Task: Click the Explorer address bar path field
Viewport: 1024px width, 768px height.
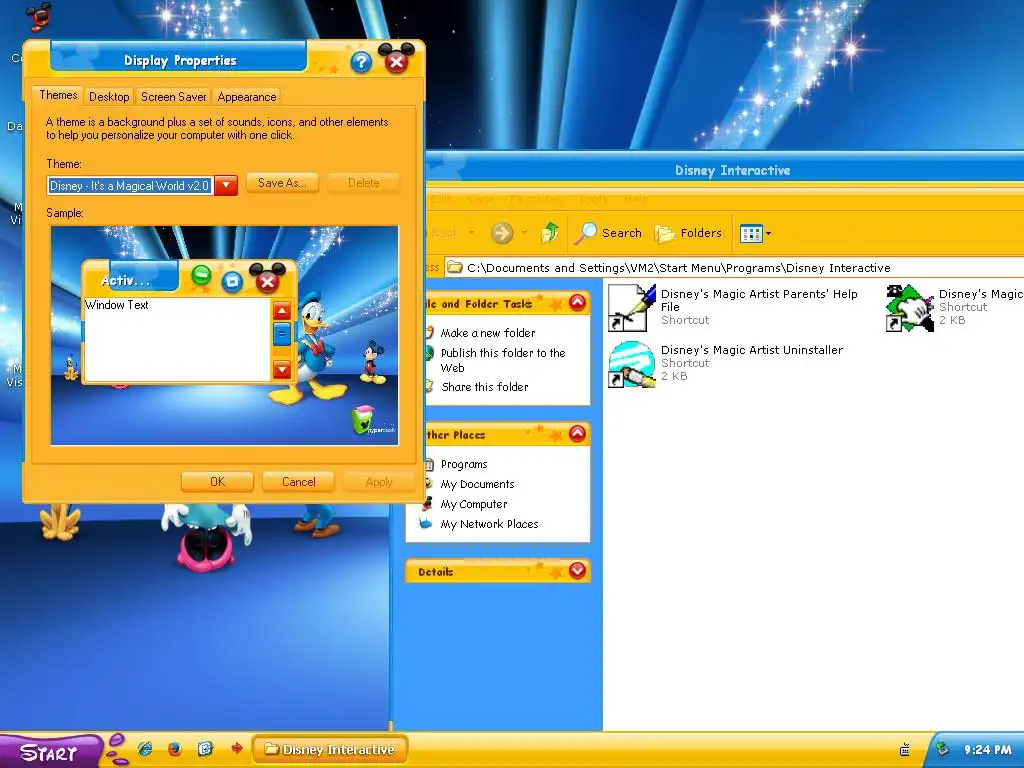Action: tap(735, 267)
